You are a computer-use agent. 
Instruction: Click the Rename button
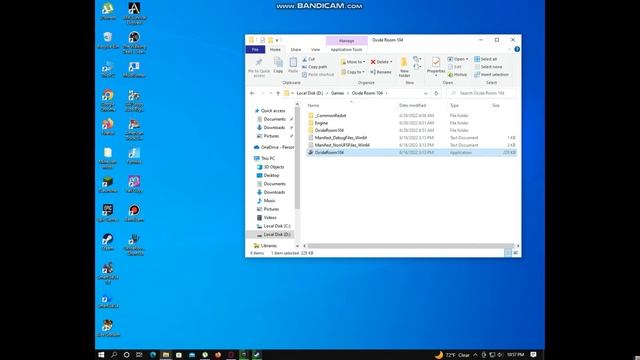point(381,72)
